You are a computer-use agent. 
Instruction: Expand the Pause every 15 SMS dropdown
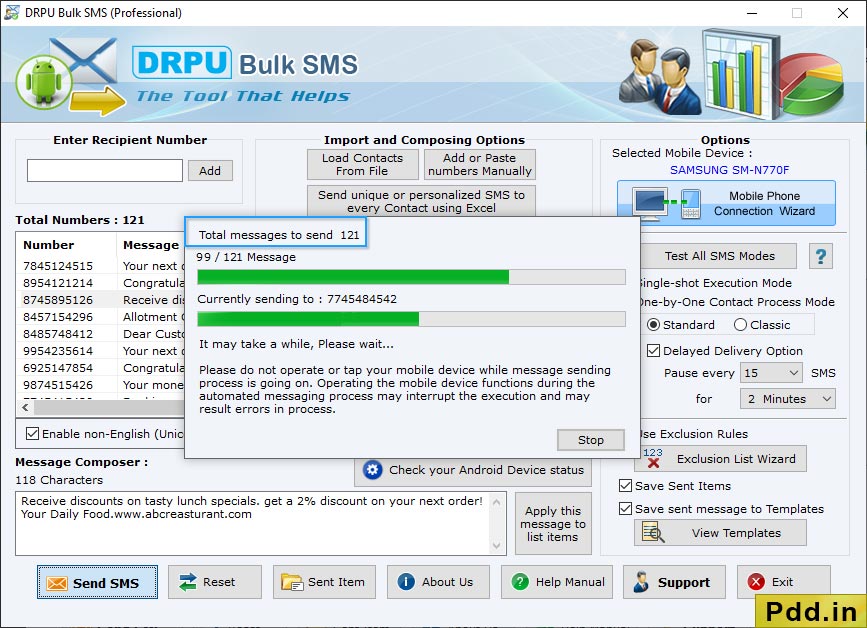pos(772,373)
